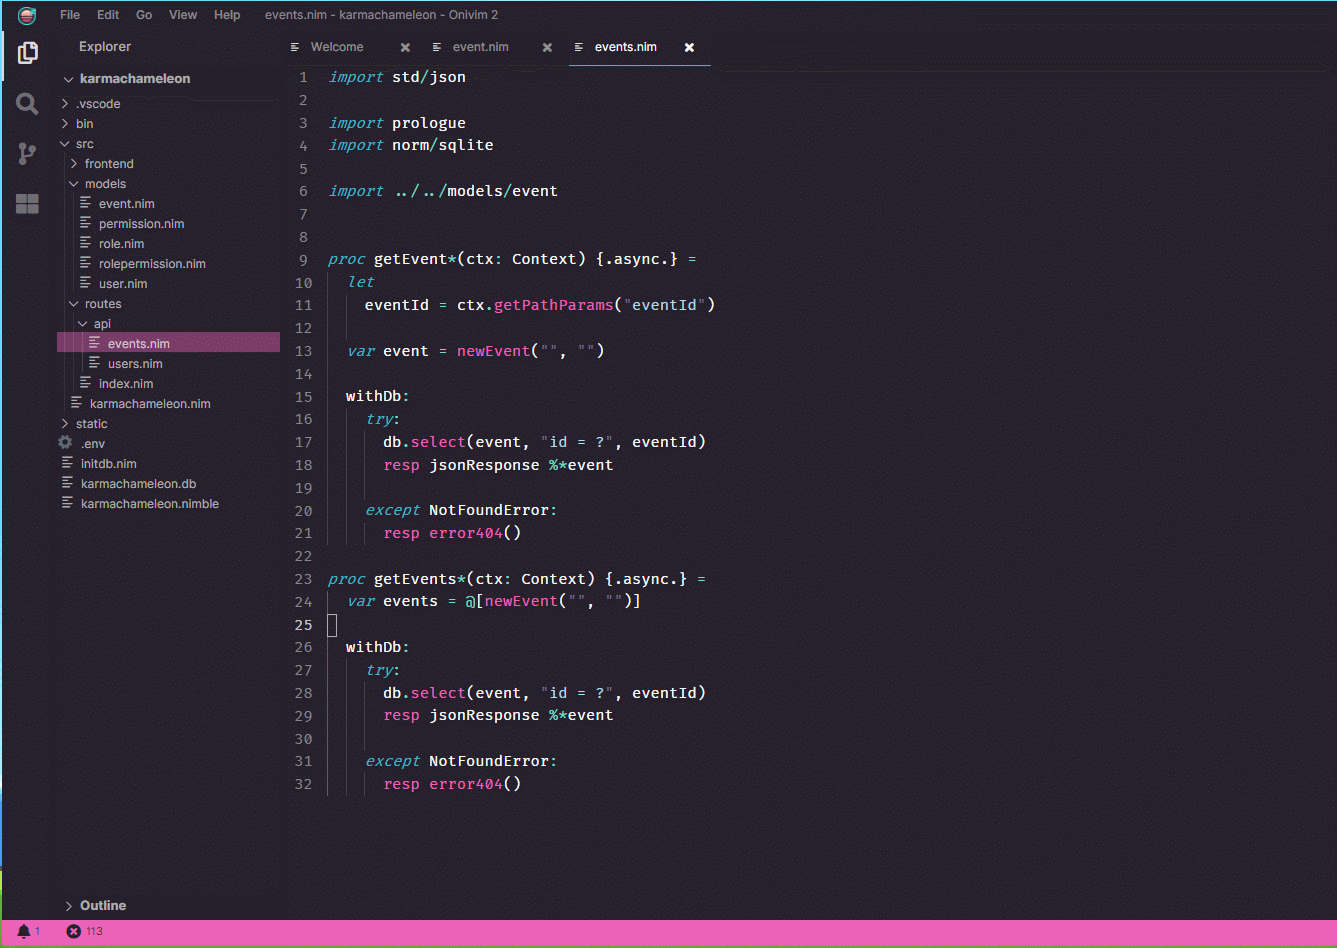Select the highlighted events.nim tree row
This screenshot has width=1337, height=948.
pyautogui.click(x=168, y=343)
